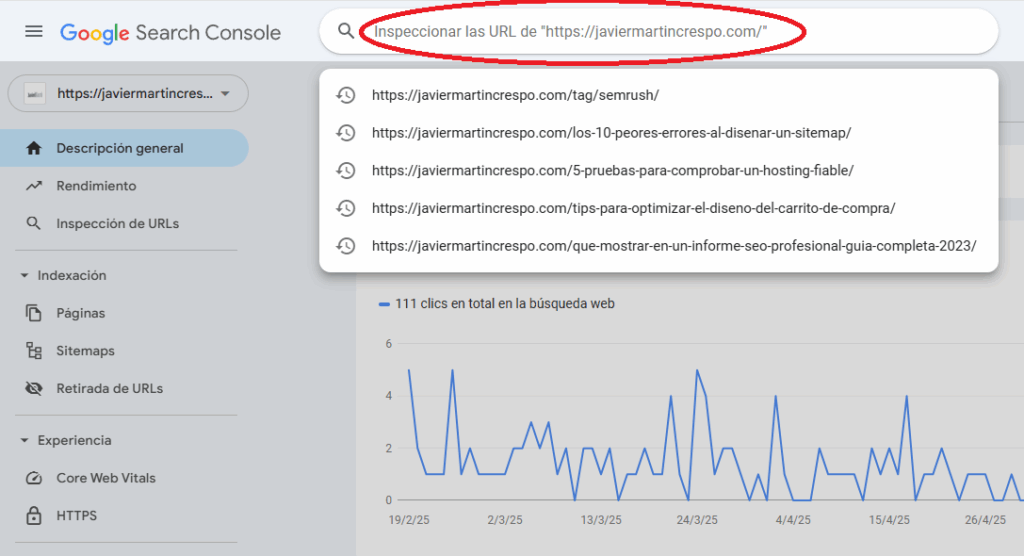
Task: Click the 24/3/25 date label on chart
Action: point(697,520)
